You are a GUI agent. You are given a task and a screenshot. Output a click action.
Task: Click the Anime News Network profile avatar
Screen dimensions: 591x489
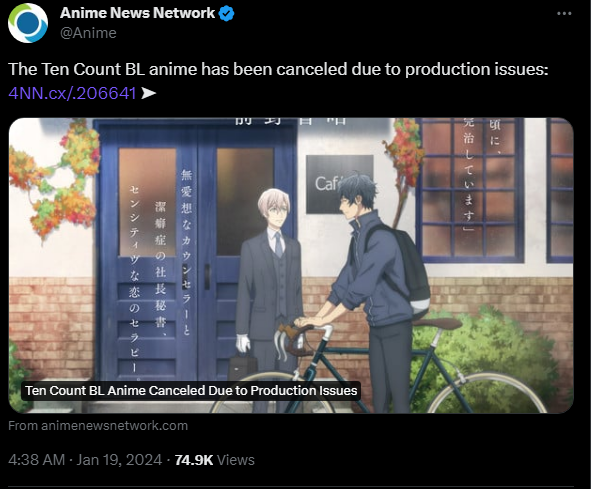(x=28, y=23)
